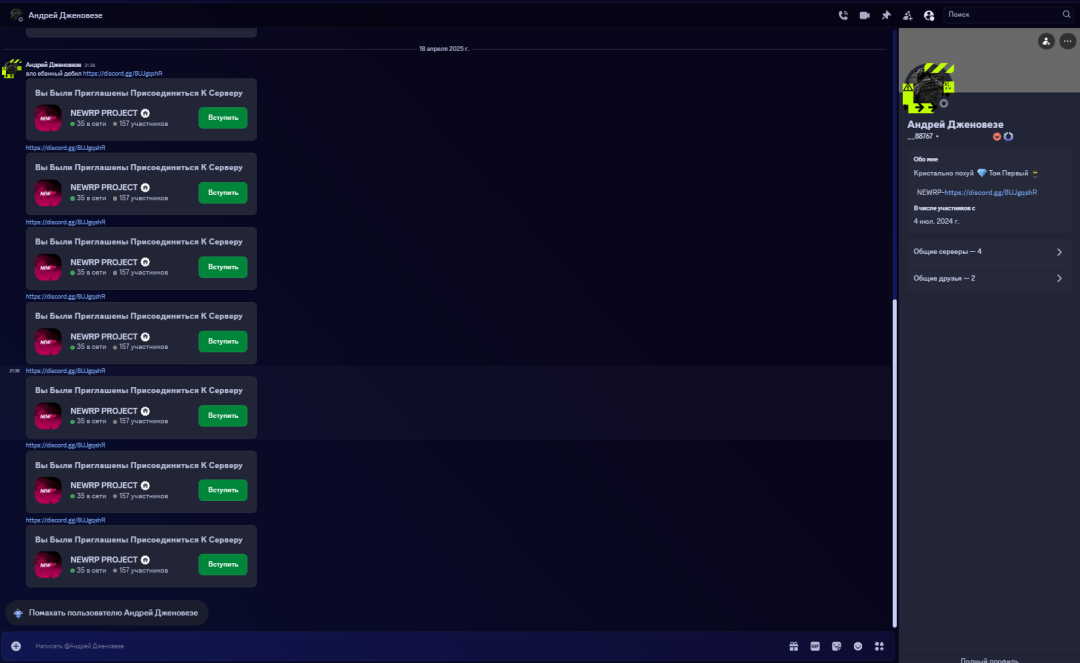Click the date 4 июл. 2024 г.
The height and width of the screenshot is (663, 1080).
click(936, 222)
